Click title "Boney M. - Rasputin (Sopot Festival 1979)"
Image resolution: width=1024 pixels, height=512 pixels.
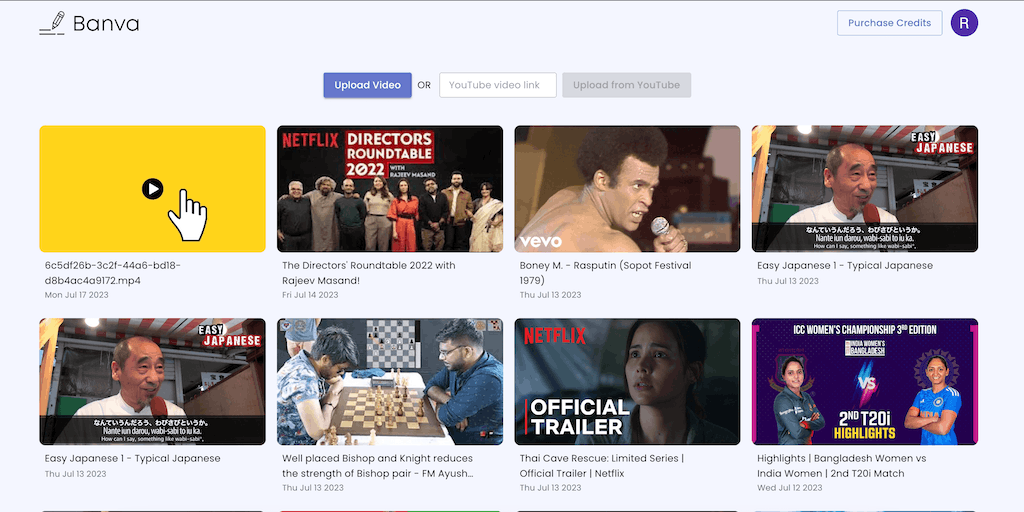click(x=605, y=273)
